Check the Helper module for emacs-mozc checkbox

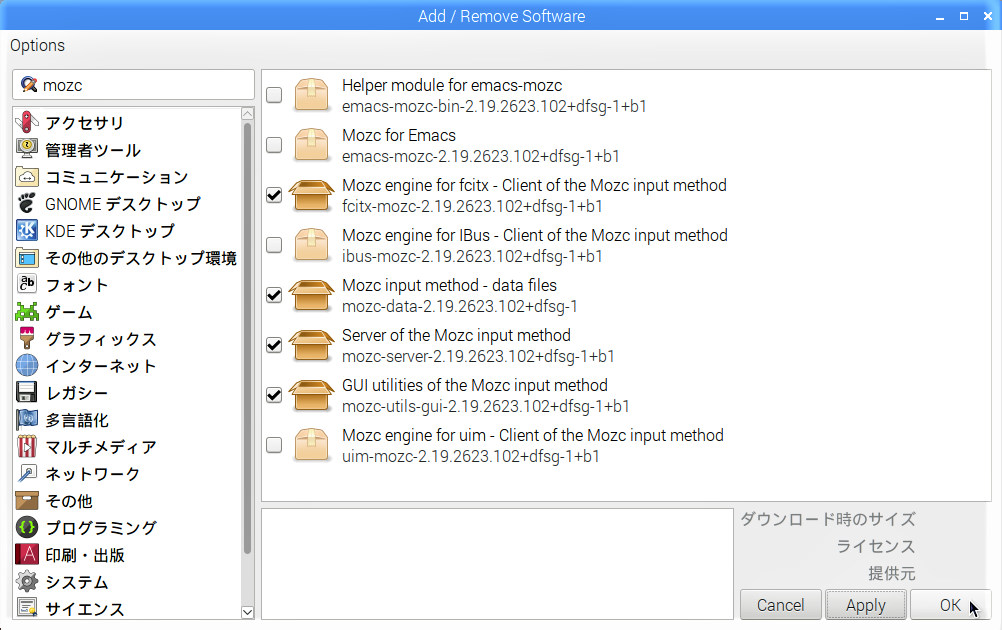[x=274, y=95]
